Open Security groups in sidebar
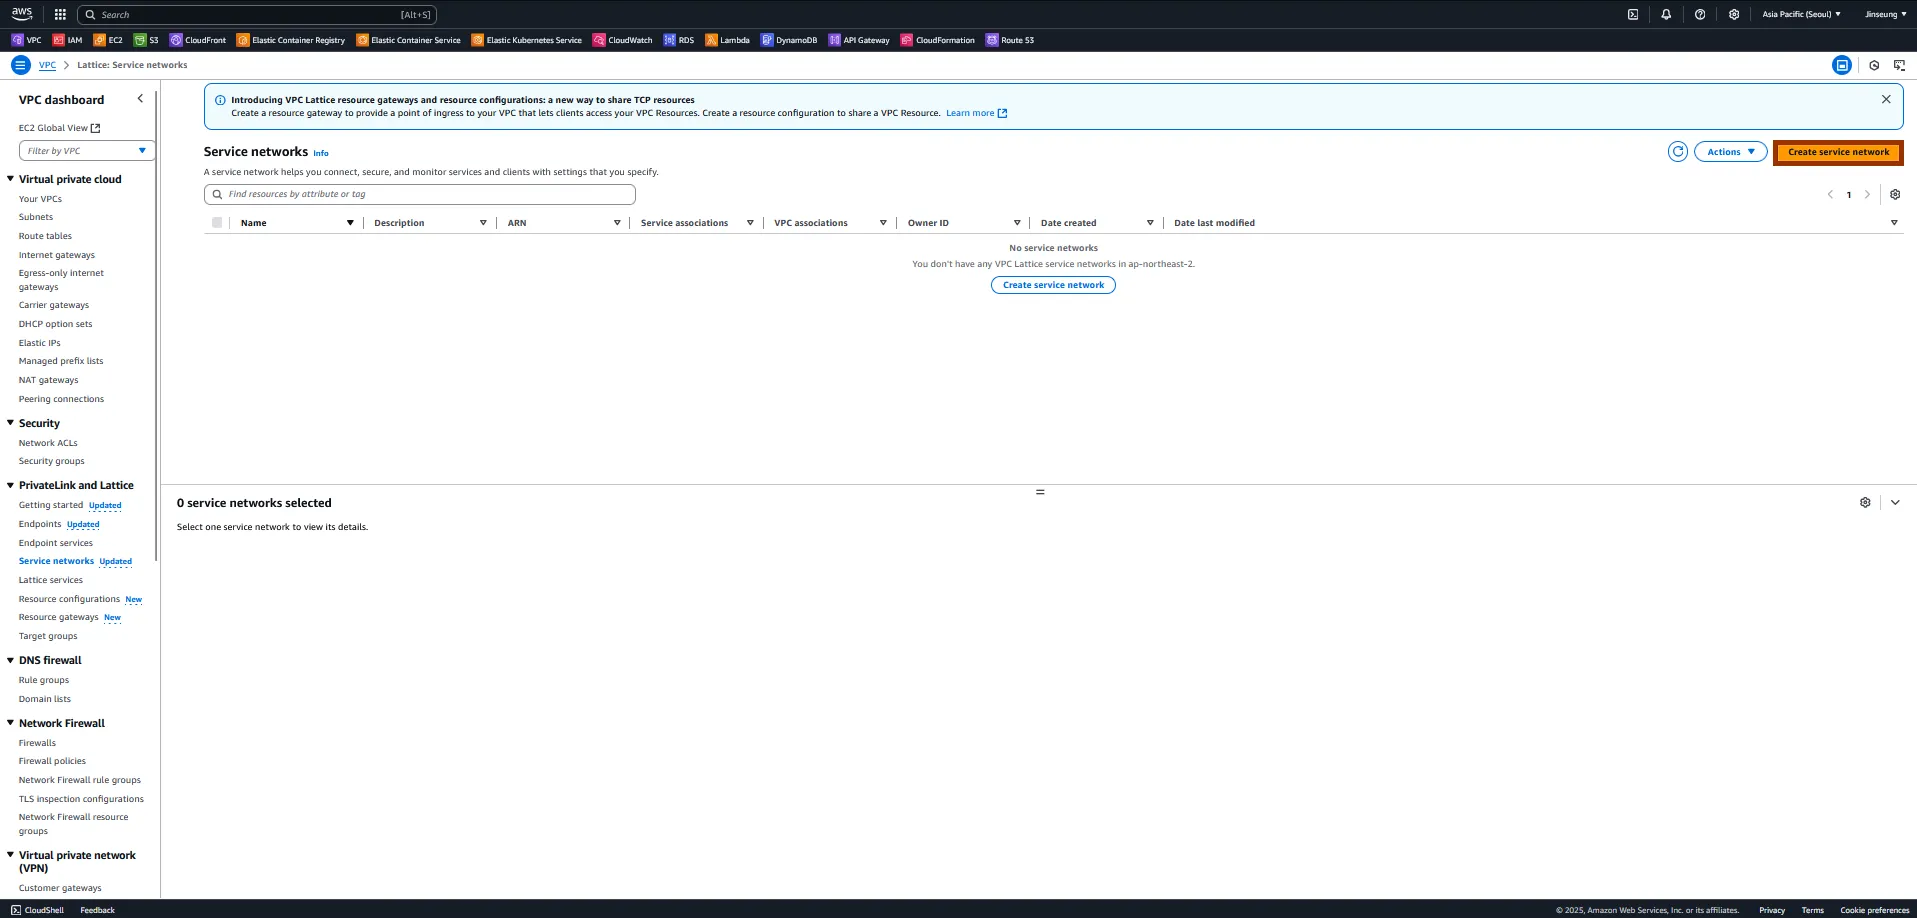This screenshot has height=918, width=1917. [52, 461]
